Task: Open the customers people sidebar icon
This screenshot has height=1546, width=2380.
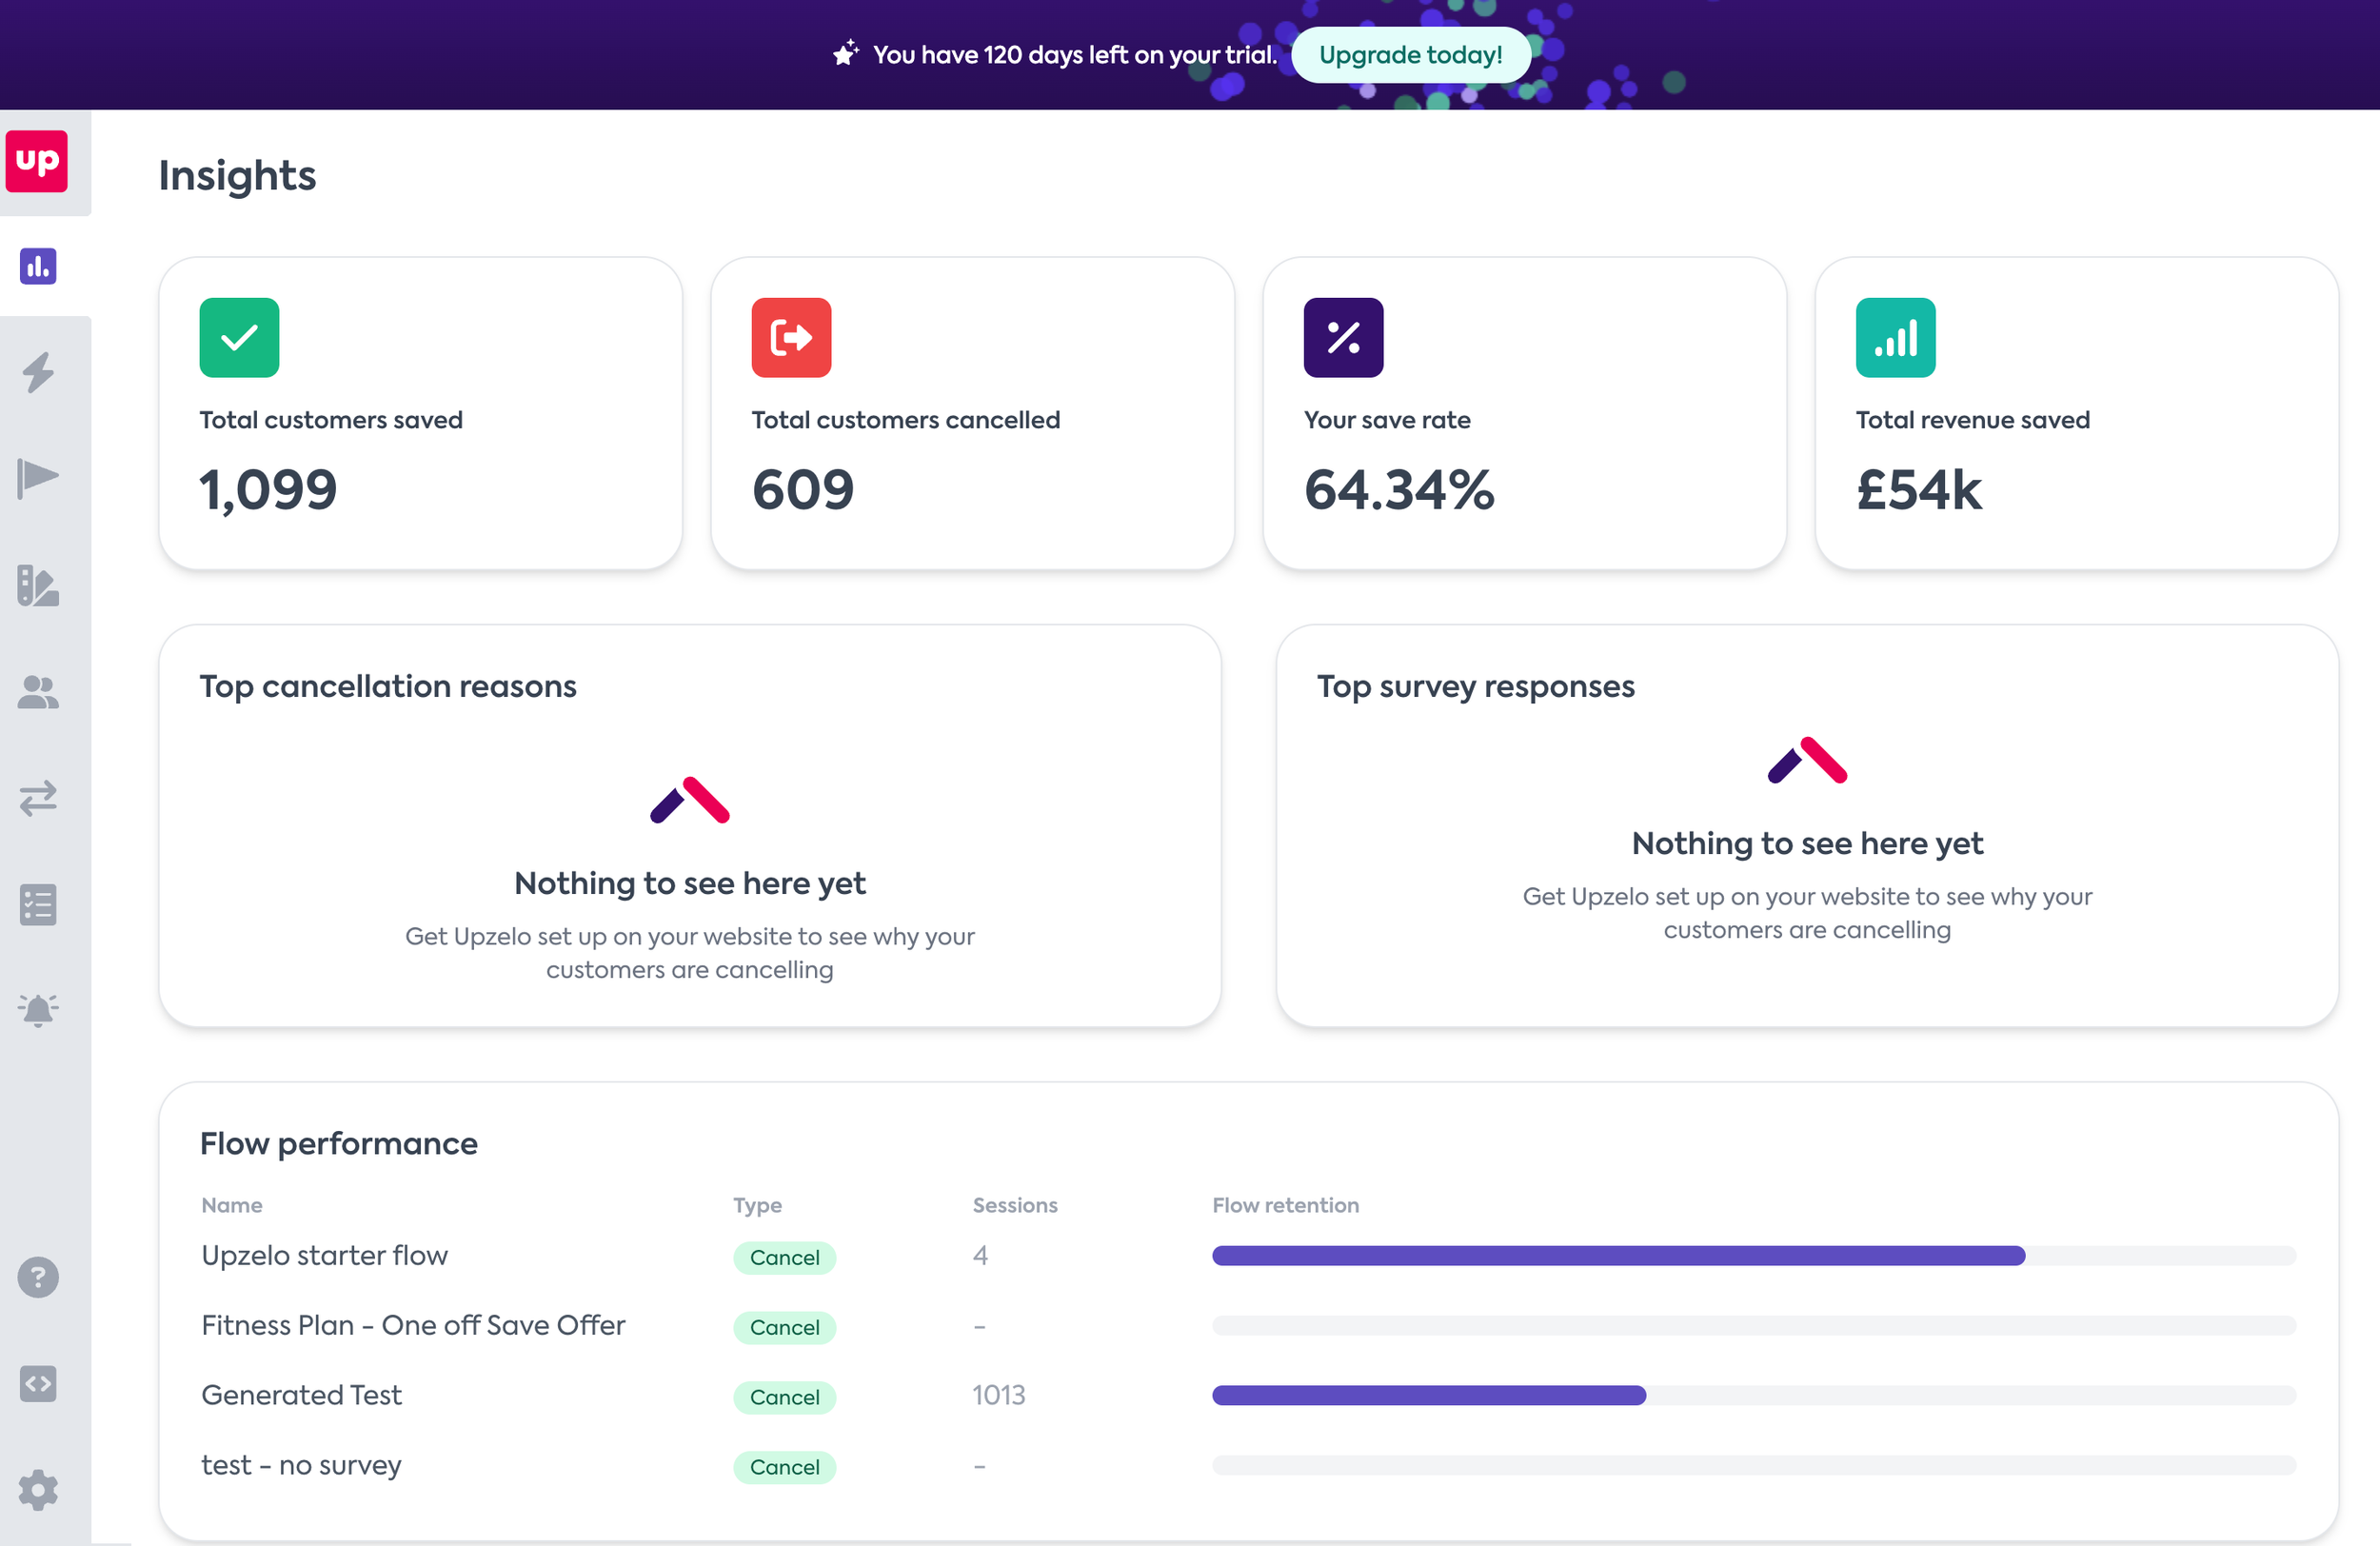Action: click(x=38, y=692)
